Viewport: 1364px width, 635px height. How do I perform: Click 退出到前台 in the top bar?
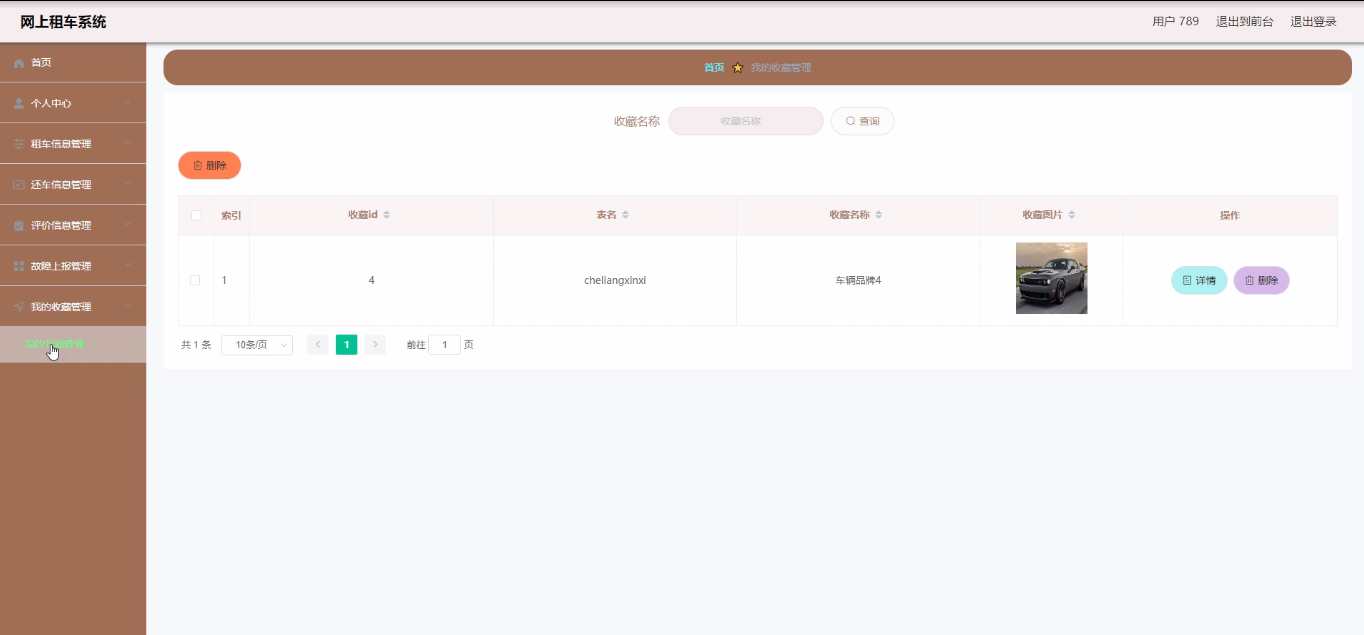click(1245, 22)
